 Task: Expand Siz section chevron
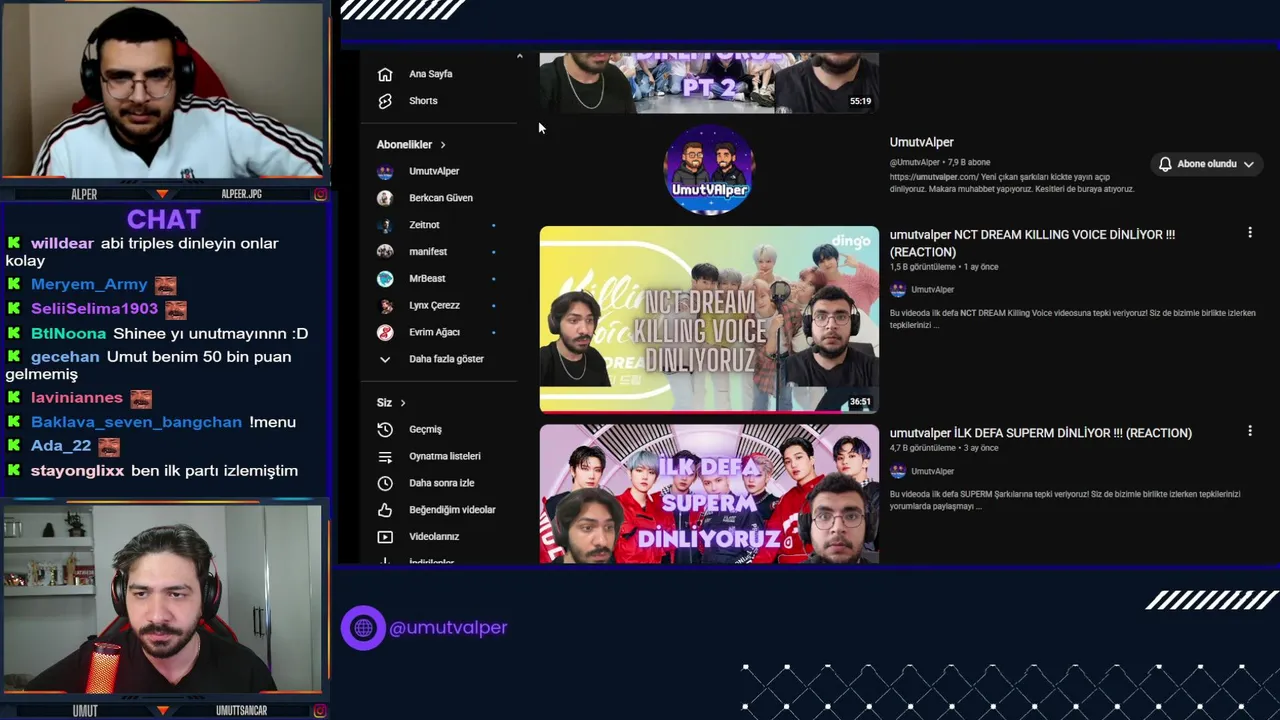402,403
